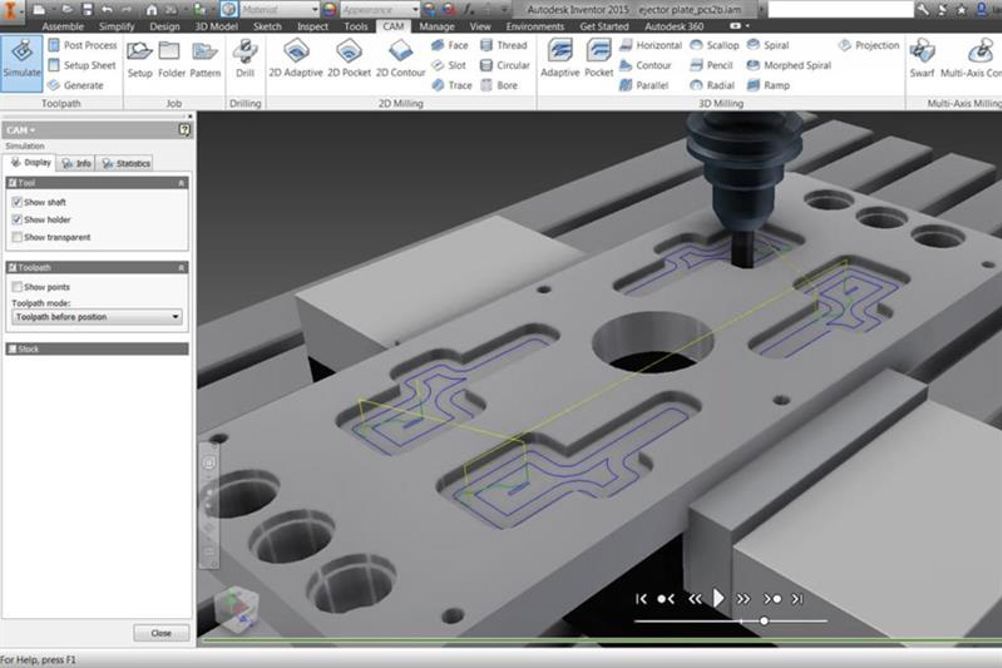The height and width of the screenshot is (668, 1002).
Task: Add a new Folder in Job panel
Action: point(171,59)
